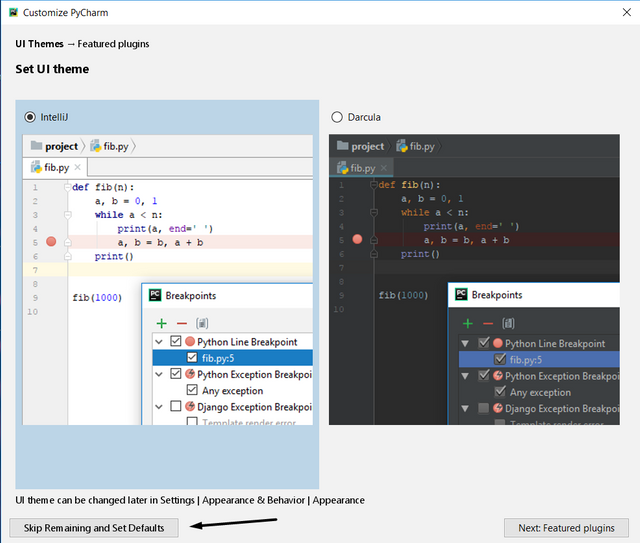Click the Darcula preview thumbnail
Viewport: 640px width, 543px height.
point(474,280)
